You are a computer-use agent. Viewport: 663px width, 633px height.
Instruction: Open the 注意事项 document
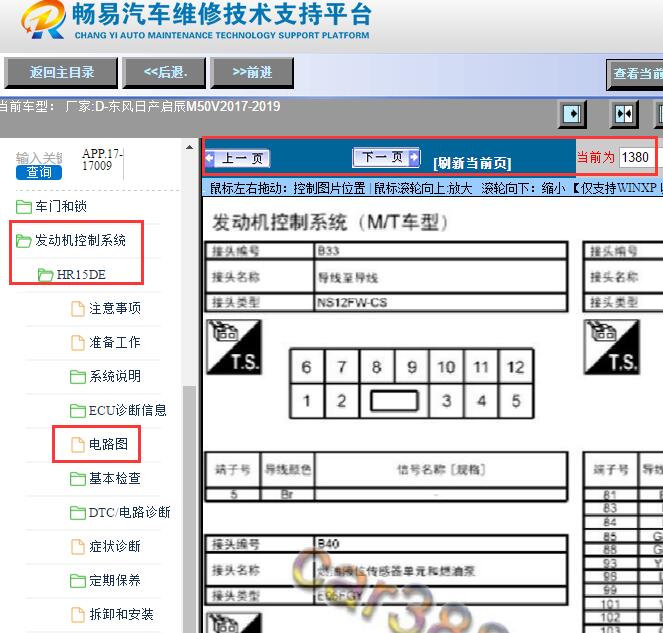point(115,308)
